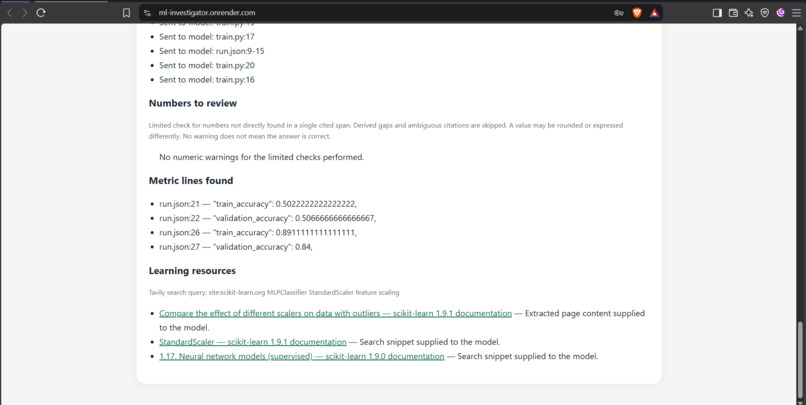The image size is (806, 405).
Task: Reload the page with refresh icon
Action: click(41, 13)
